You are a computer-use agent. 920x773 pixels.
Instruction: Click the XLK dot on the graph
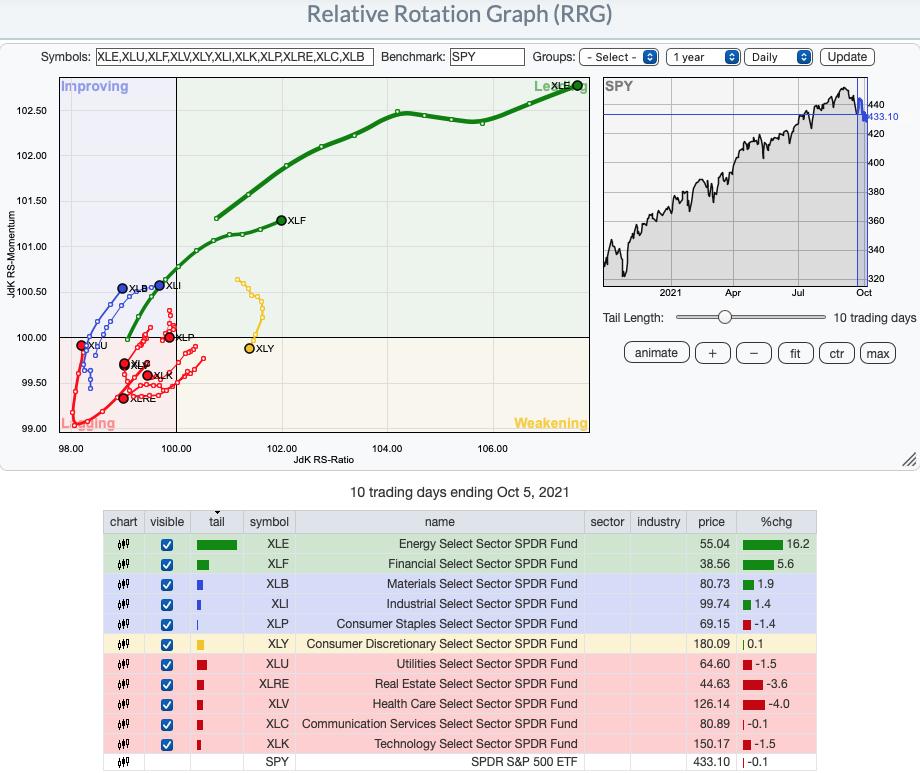pos(147,375)
